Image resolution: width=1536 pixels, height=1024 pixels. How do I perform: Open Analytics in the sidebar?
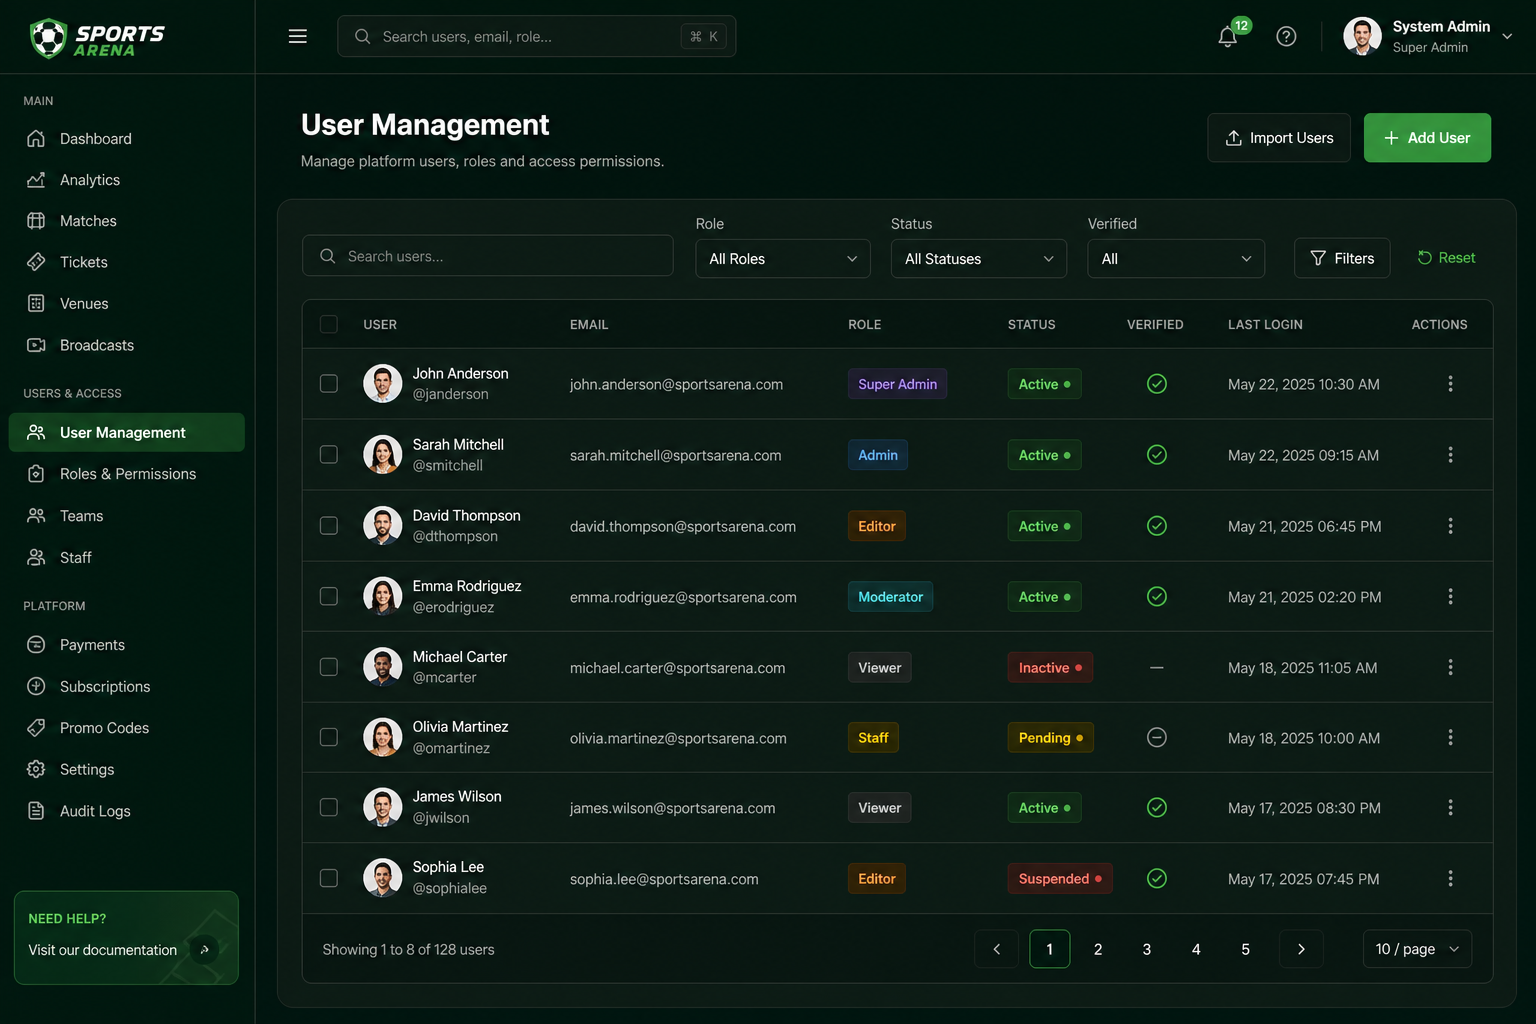pyautogui.click(x=127, y=180)
